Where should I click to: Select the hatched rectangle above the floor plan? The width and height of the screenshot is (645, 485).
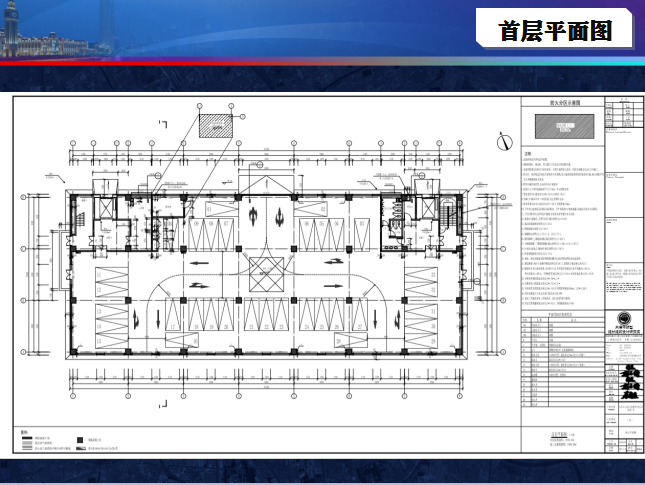tap(212, 125)
